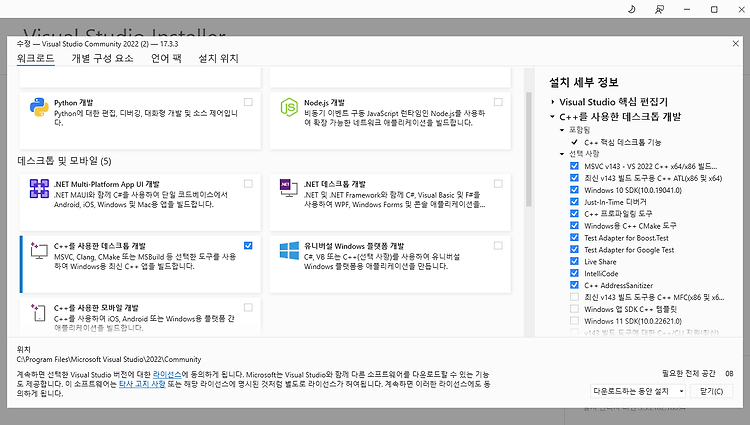Open the third-party notices (타사 고지 사항) link

tap(142, 384)
